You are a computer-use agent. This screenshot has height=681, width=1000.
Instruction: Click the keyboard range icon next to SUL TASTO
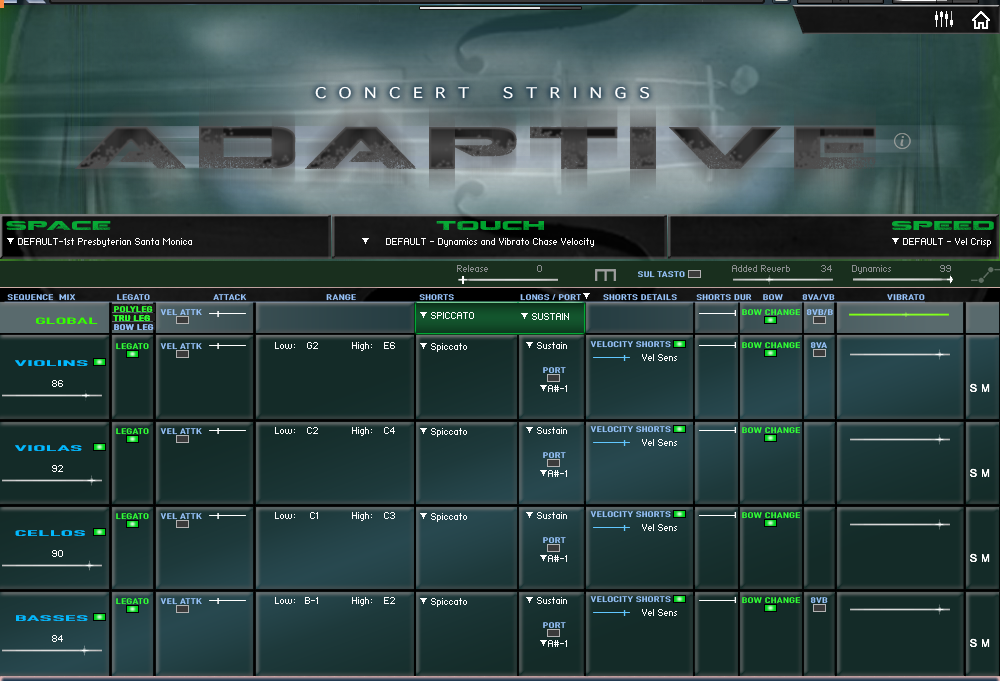tap(605, 274)
